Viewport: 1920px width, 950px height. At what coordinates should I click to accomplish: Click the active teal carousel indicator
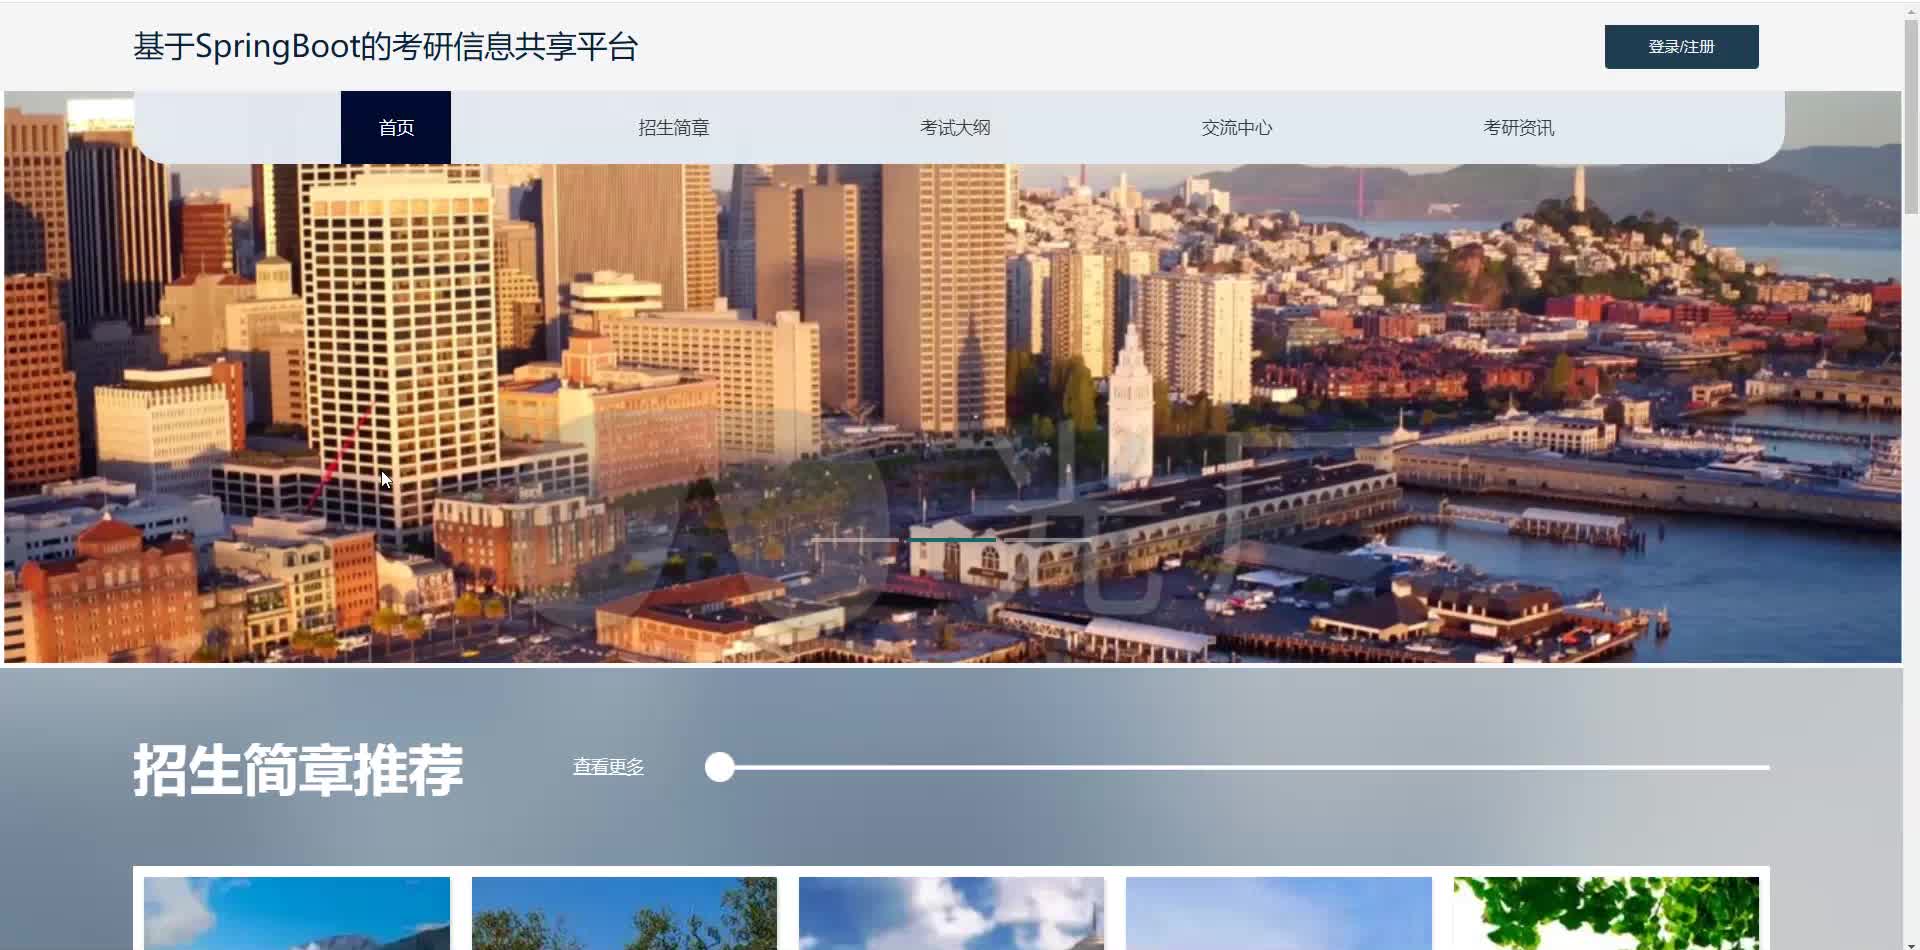click(x=952, y=540)
